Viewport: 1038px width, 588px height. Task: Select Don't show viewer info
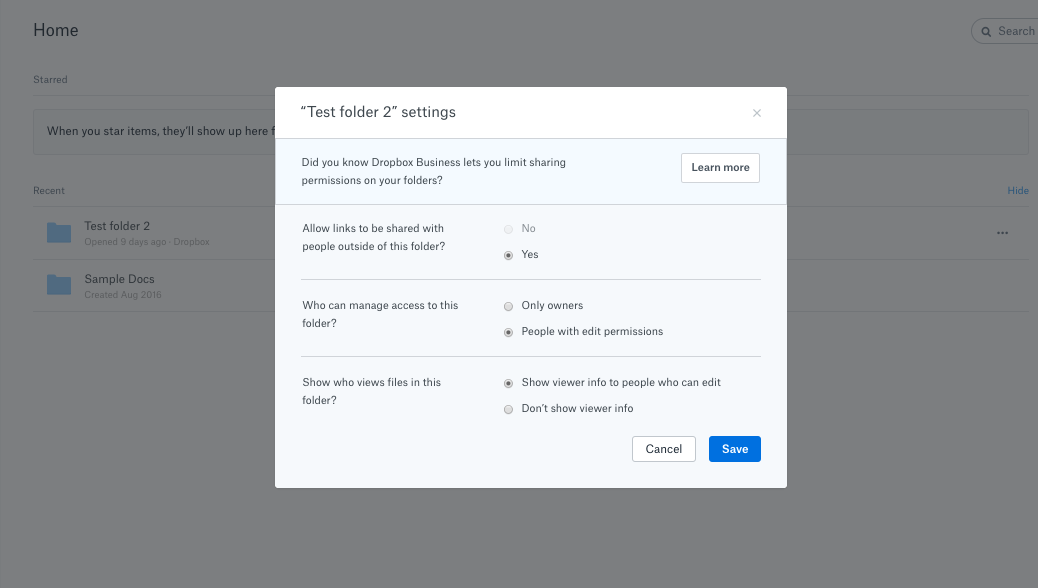(509, 409)
